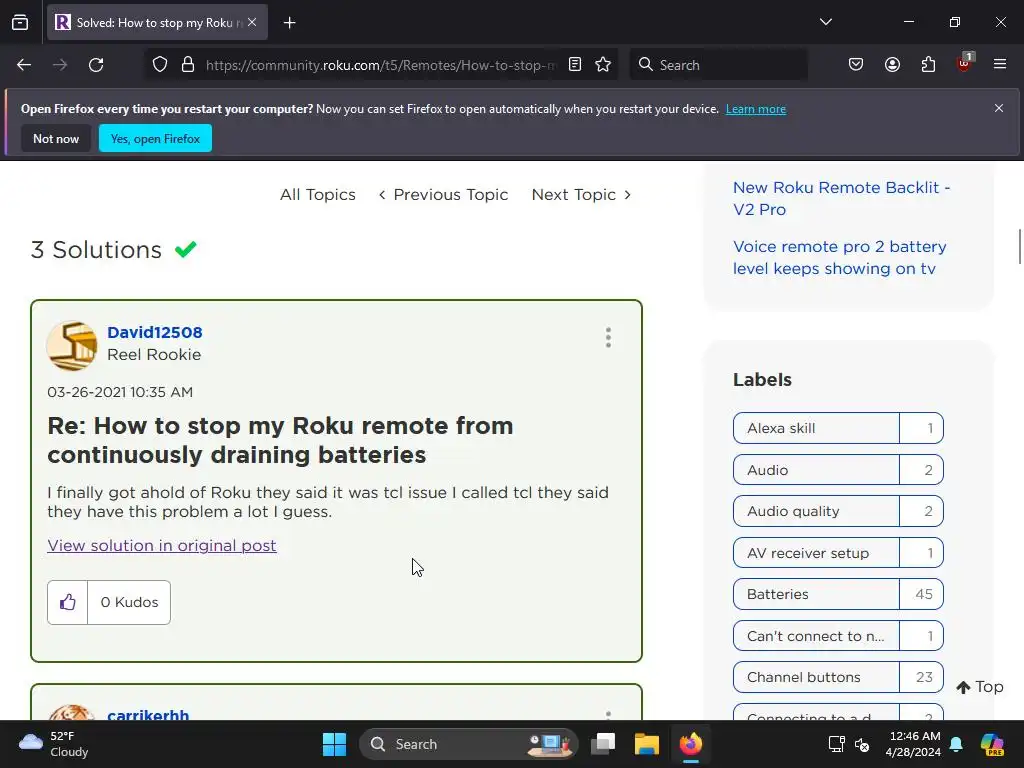Open the Firefox account icon
This screenshot has height=768, width=1024.
892,65
